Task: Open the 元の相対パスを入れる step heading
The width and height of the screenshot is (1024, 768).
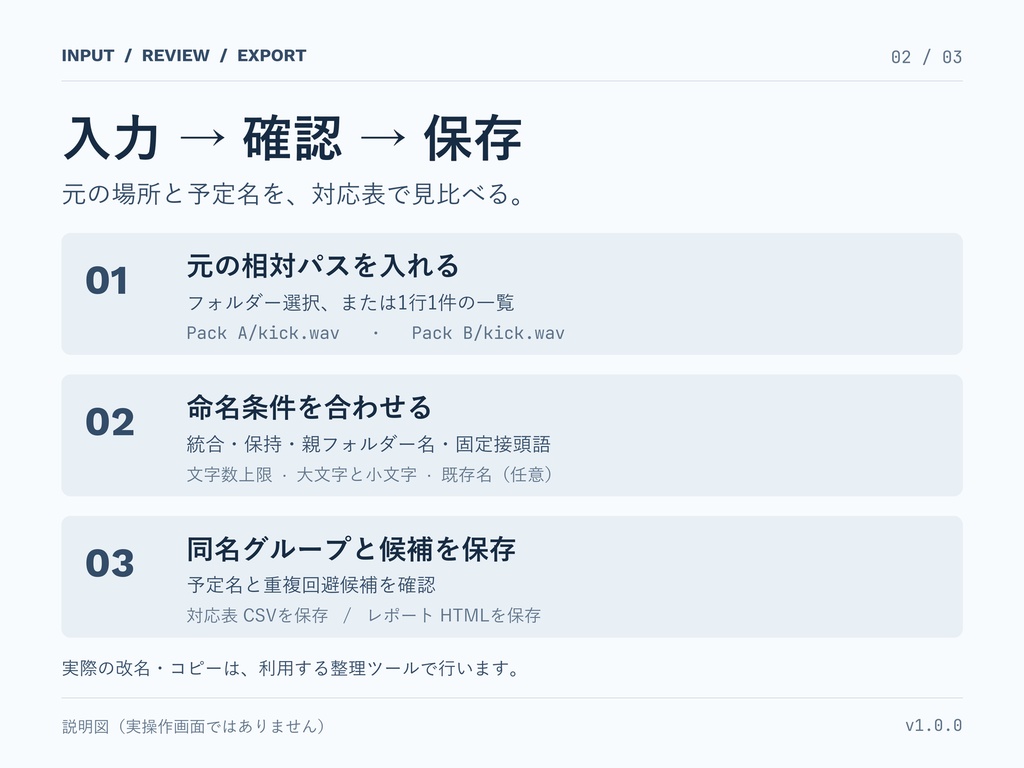Action: click(x=323, y=266)
